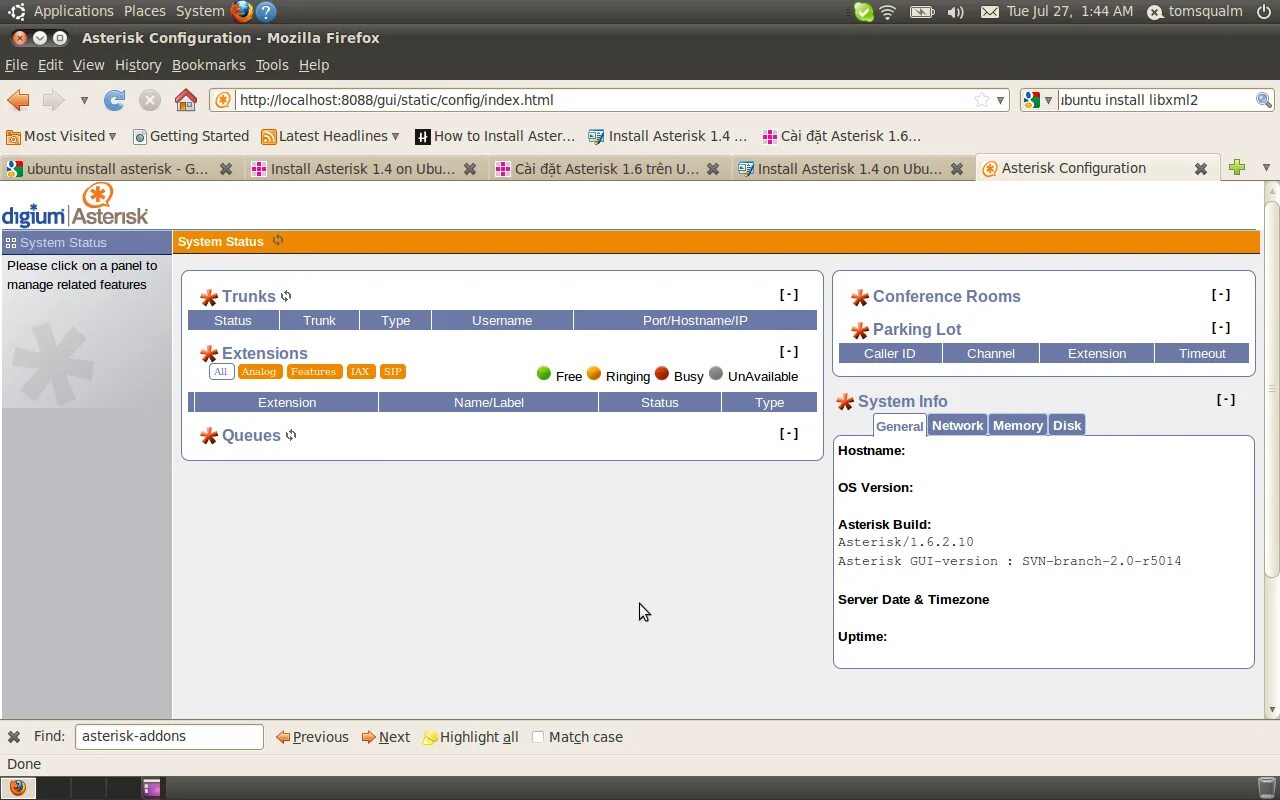
Task: Refresh the Trunks panel
Action: pyautogui.click(x=286, y=296)
